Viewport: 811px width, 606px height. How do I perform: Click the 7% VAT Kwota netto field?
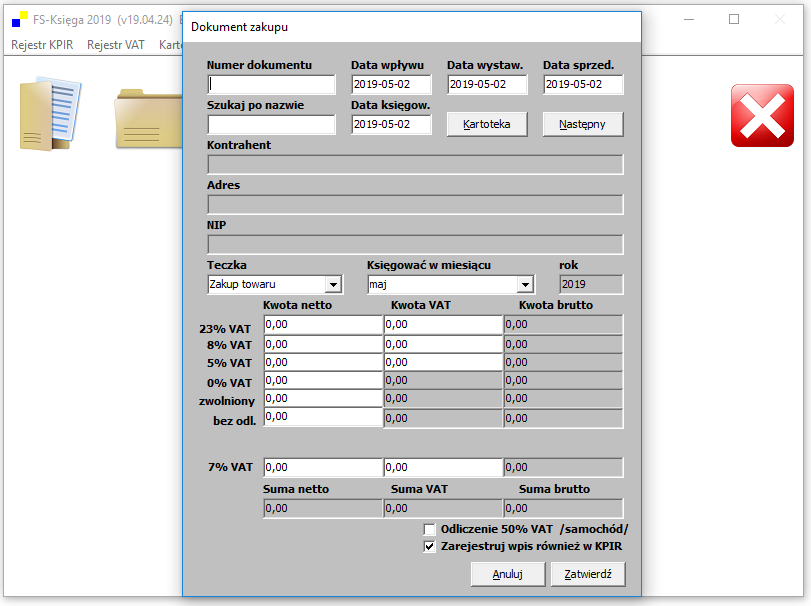323,467
